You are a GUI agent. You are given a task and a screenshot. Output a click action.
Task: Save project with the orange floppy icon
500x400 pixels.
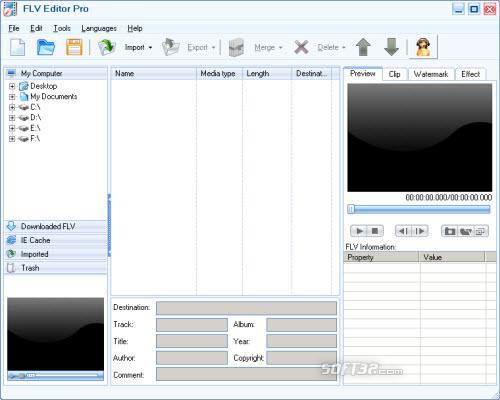74,47
